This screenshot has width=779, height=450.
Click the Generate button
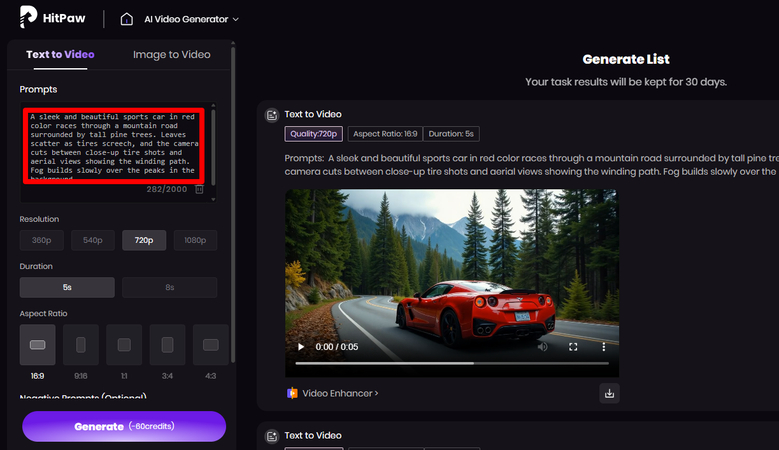pos(124,426)
